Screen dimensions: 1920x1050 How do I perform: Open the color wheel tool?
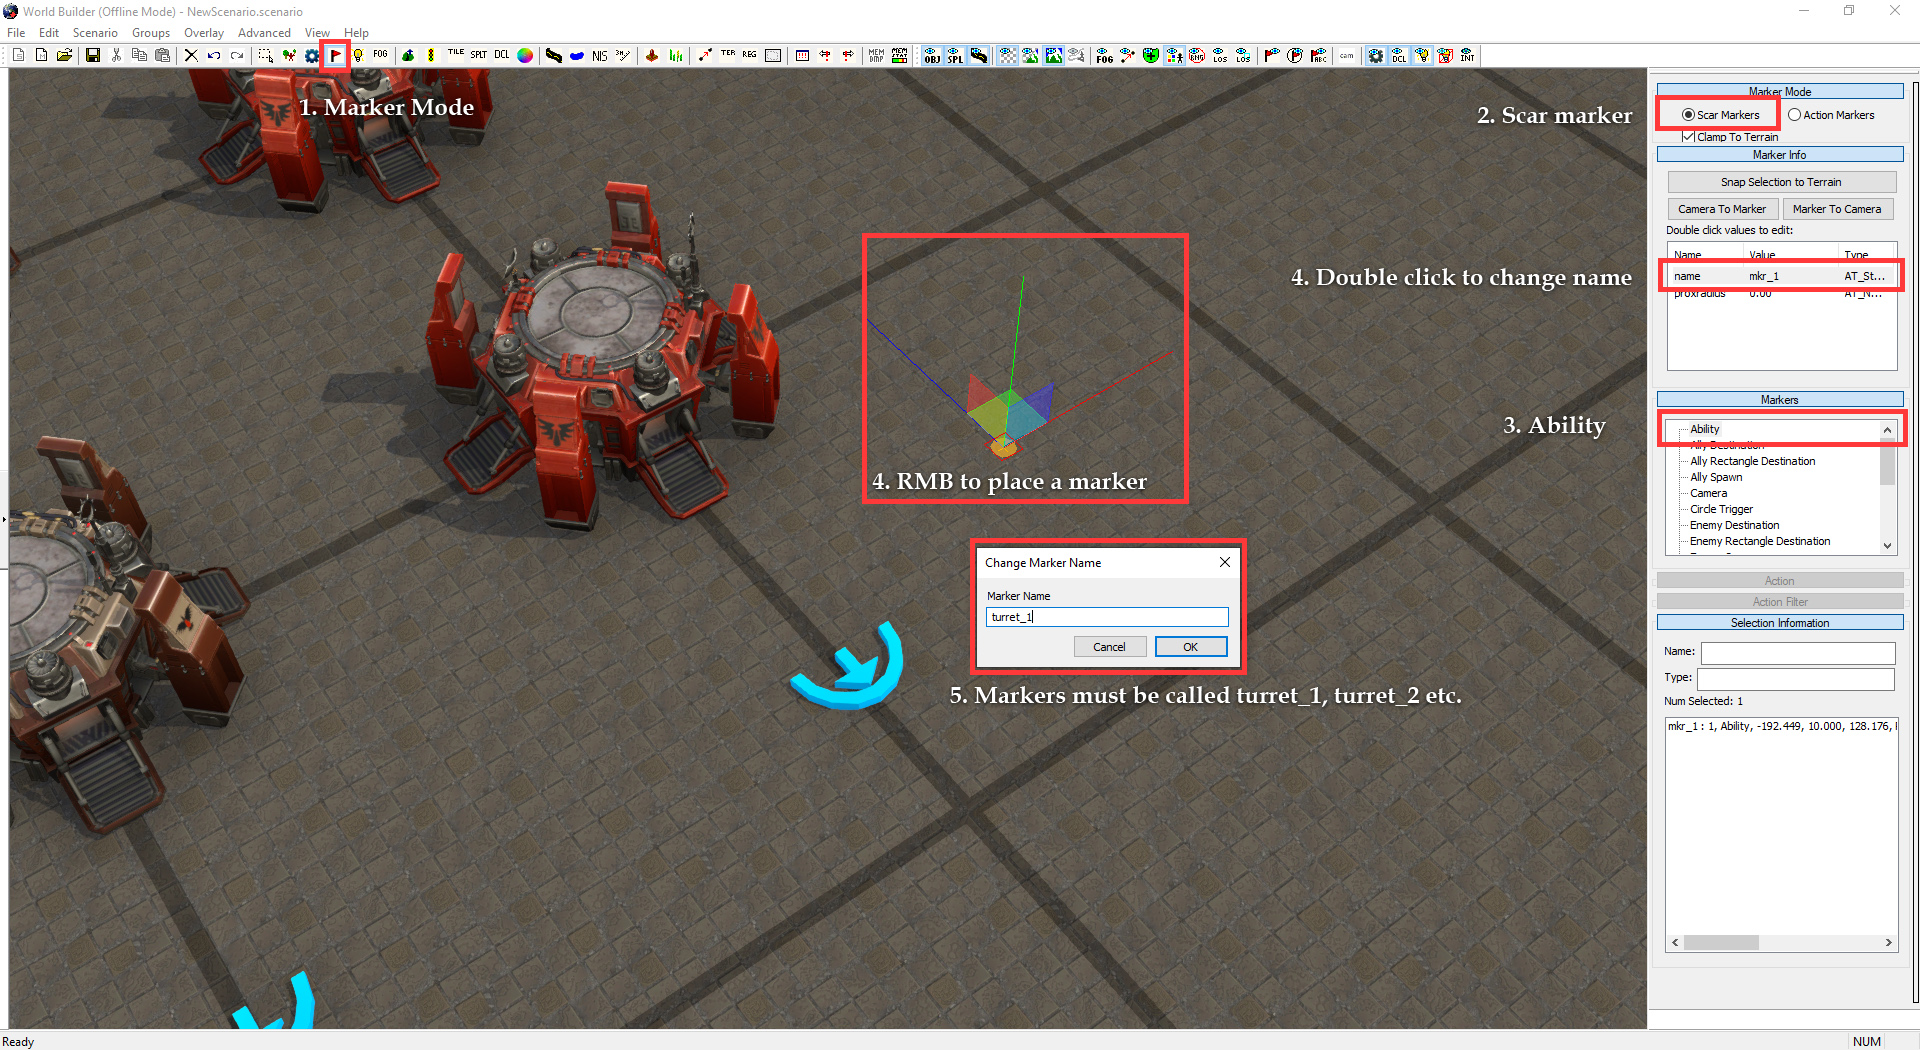(x=525, y=56)
